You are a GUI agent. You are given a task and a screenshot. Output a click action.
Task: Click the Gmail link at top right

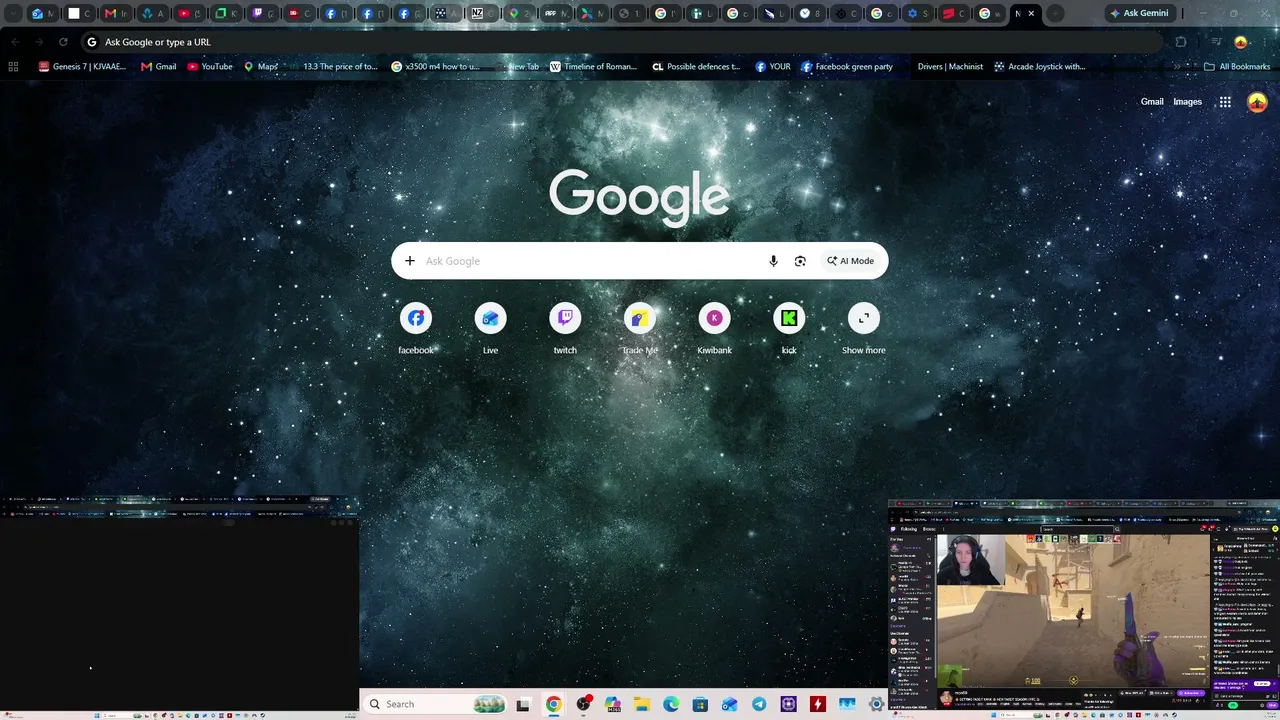(x=1152, y=102)
